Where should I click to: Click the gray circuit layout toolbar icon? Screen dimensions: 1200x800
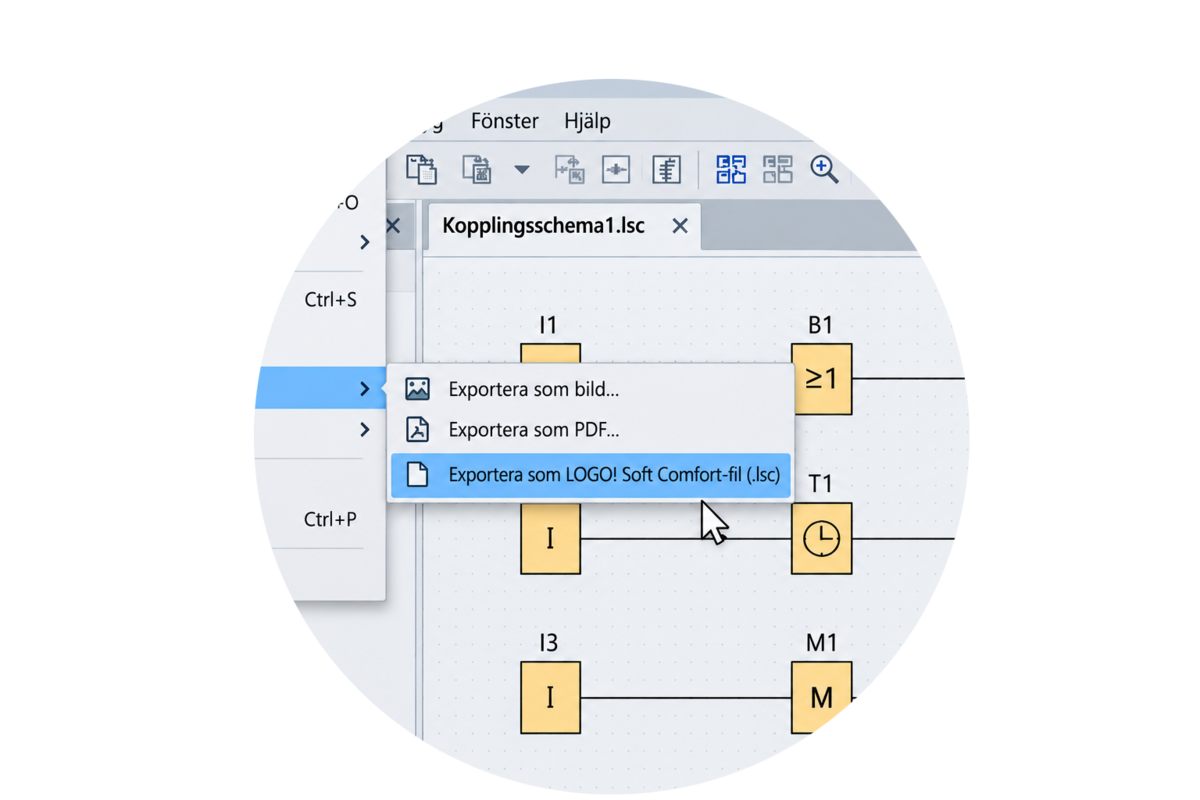coord(778,169)
